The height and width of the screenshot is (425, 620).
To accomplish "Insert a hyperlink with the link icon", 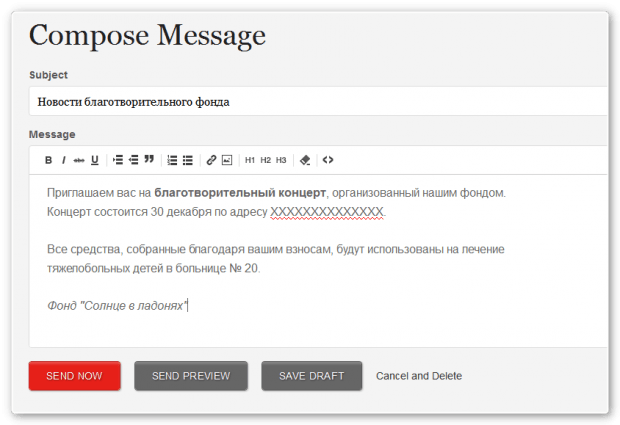I will 211,160.
